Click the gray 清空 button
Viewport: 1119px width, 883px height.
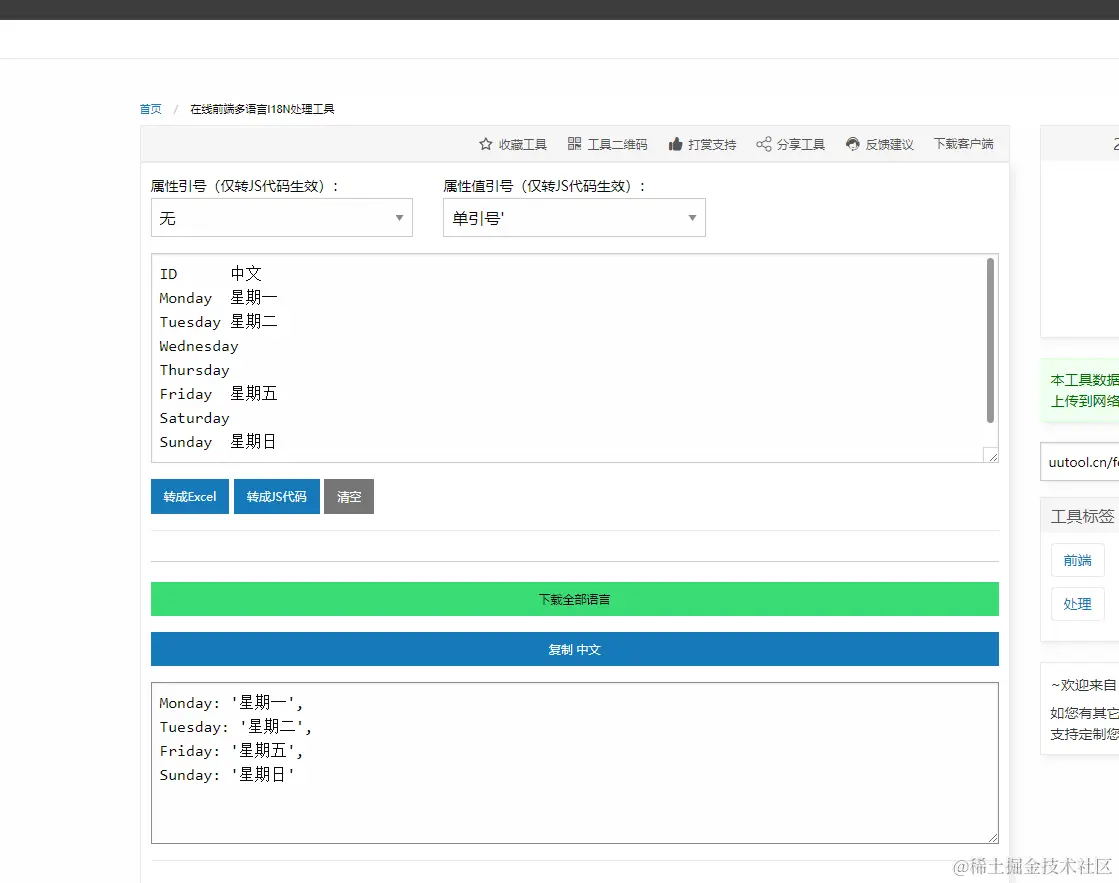pyautogui.click(x=349, y=496)
